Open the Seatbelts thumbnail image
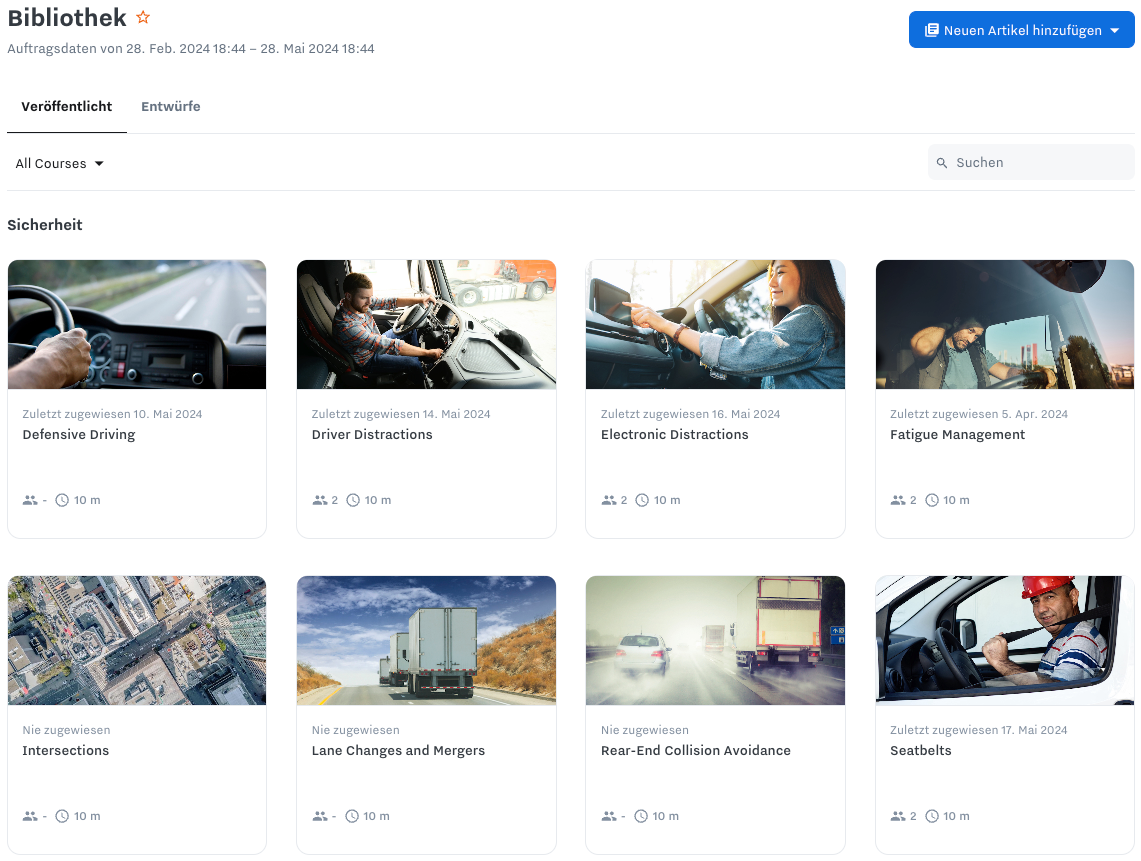1141x861 pixels. pos(1005,640)
